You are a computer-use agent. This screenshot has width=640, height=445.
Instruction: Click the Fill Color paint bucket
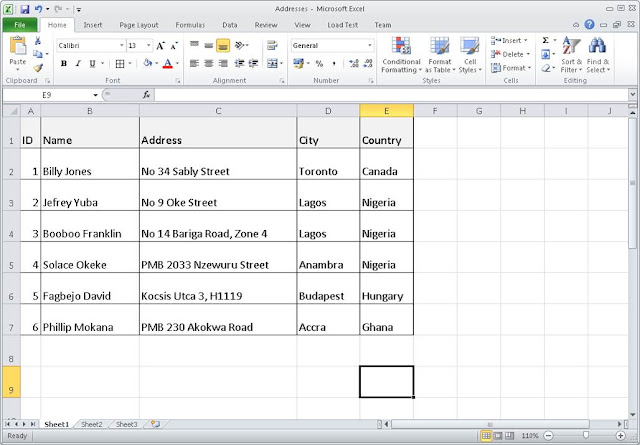click(x=147, y=63)
